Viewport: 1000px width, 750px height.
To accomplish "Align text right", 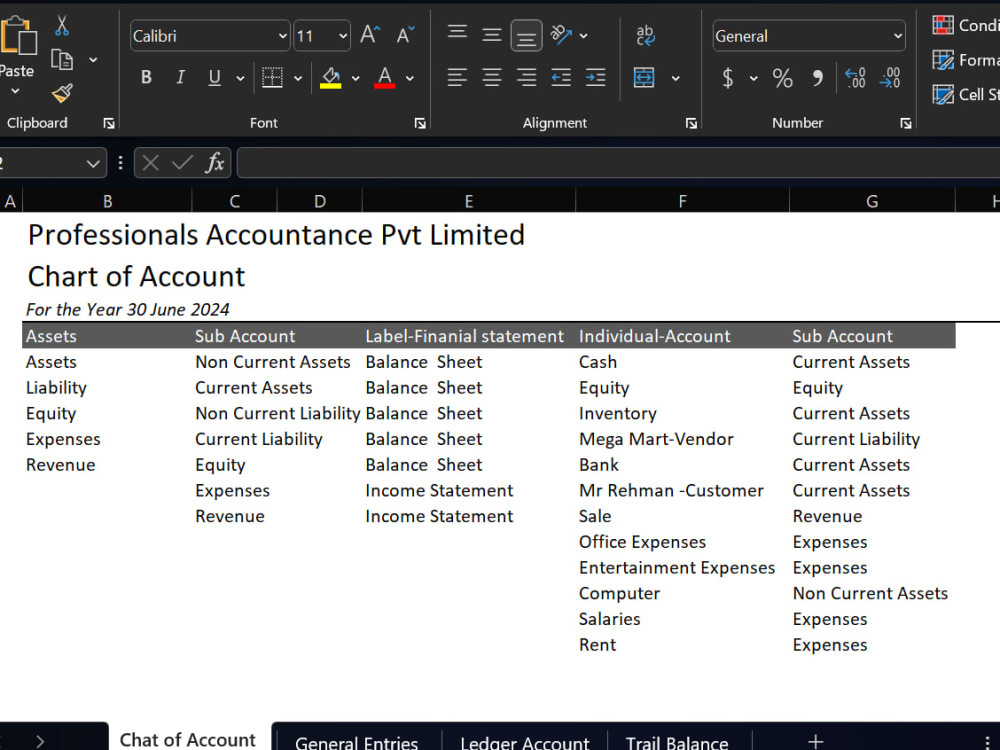I will coord(526,77).
